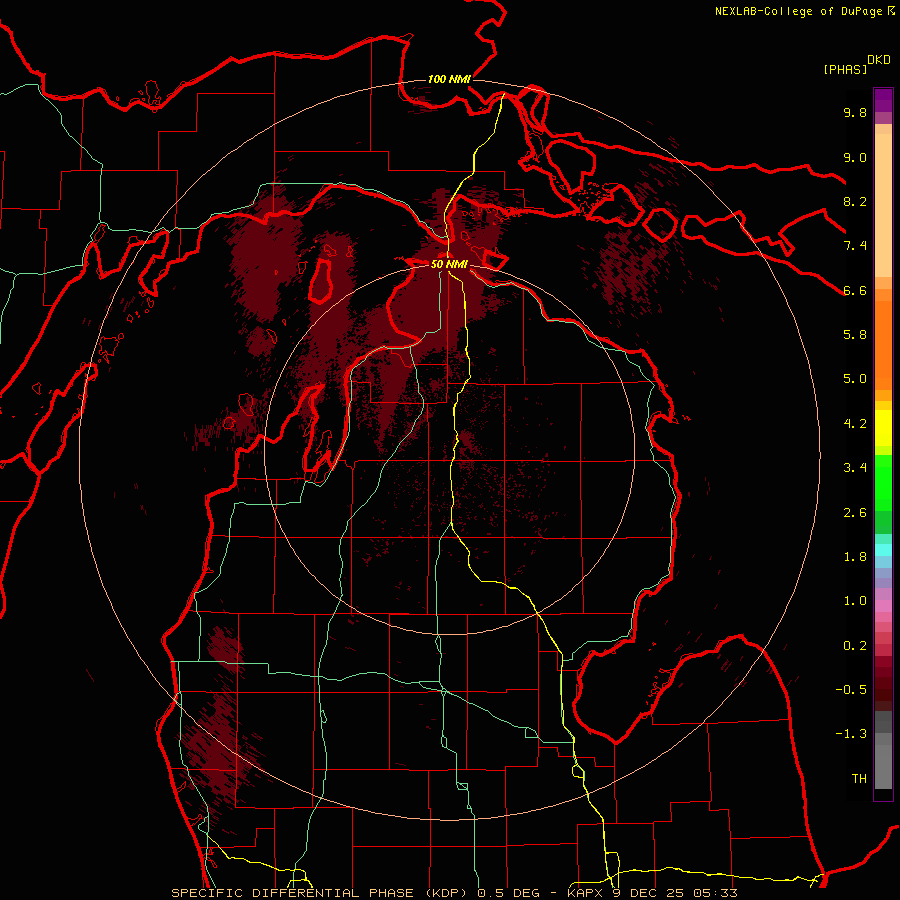This screenshot has width=900, height=900.
Task: Click the 7.4 legend value
Action: (855, 246)
